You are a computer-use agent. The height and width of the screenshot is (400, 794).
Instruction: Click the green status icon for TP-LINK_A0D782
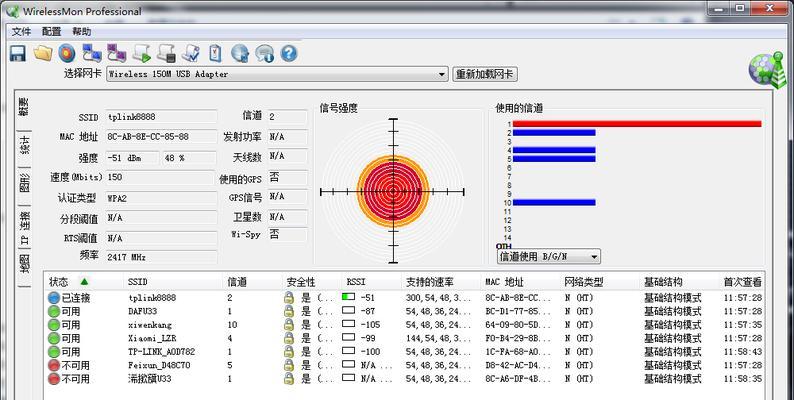54,351
